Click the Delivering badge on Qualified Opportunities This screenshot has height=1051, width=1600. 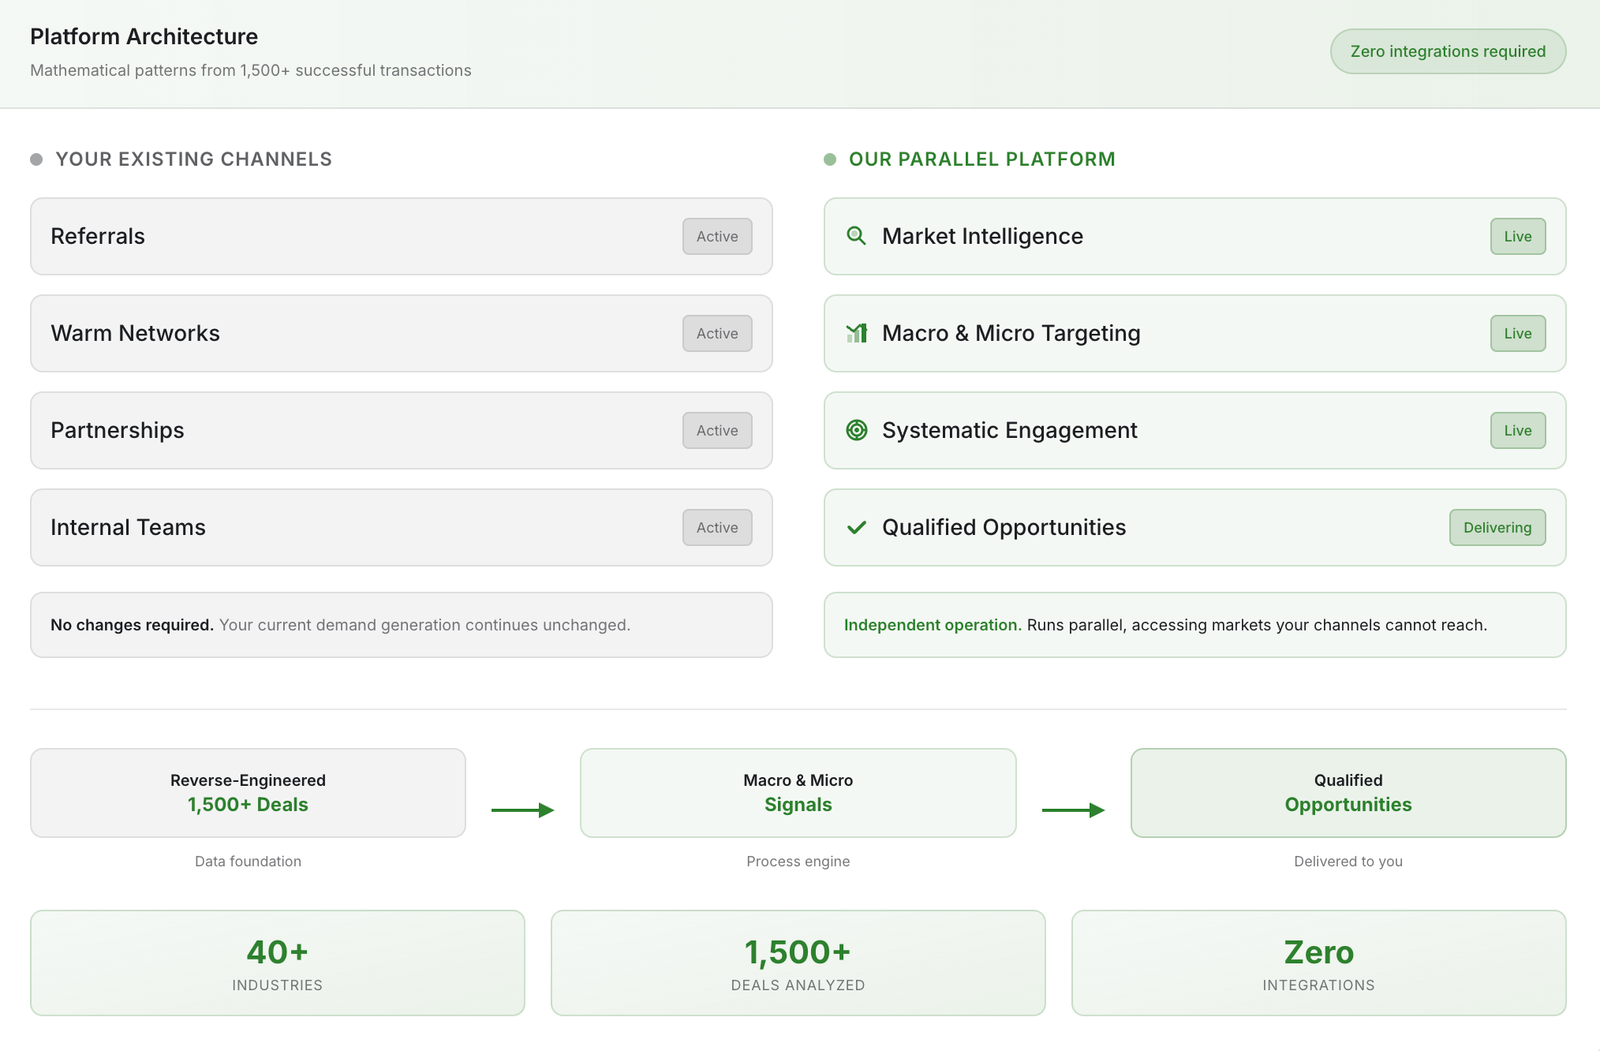coord(1496,527)
